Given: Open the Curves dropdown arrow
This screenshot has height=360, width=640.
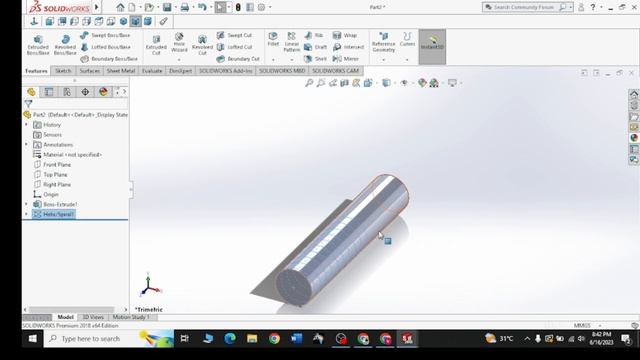Looking at the screenshot, I should [x=407, y=60].
